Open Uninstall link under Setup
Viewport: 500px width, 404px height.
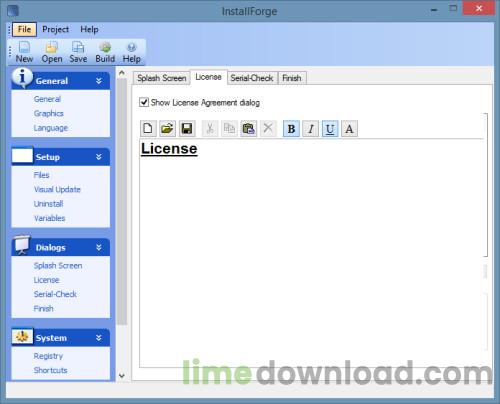[48, 204]
